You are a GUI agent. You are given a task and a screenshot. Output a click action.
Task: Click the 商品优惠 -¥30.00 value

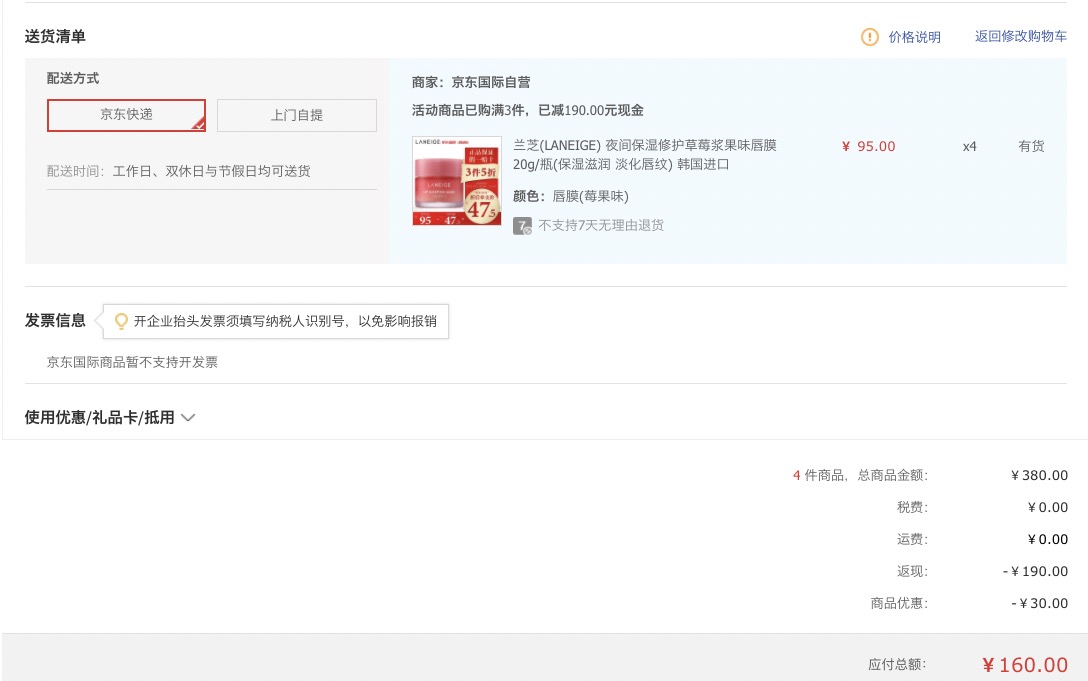click(x=1039, y=603)
